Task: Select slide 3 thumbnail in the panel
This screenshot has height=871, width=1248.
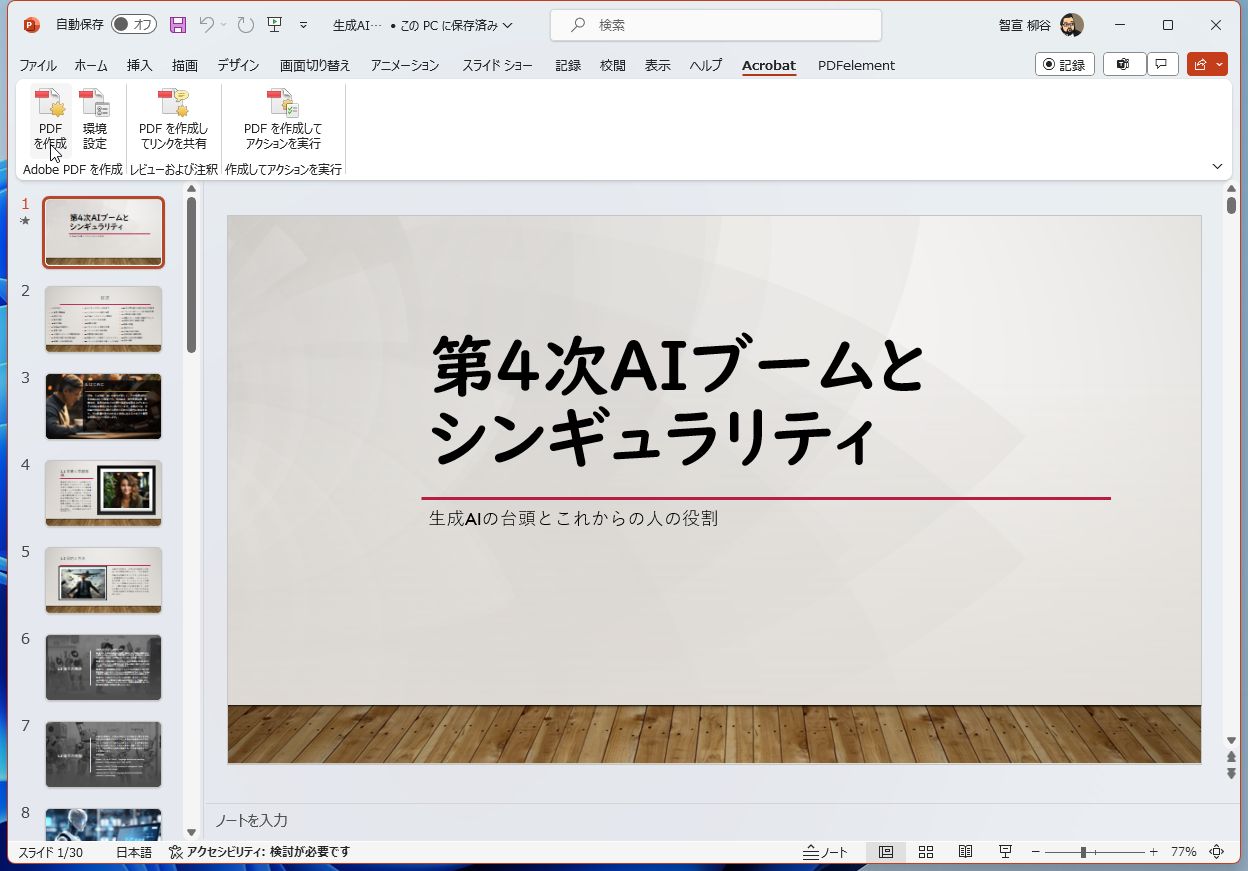Action: pos(103,406)
